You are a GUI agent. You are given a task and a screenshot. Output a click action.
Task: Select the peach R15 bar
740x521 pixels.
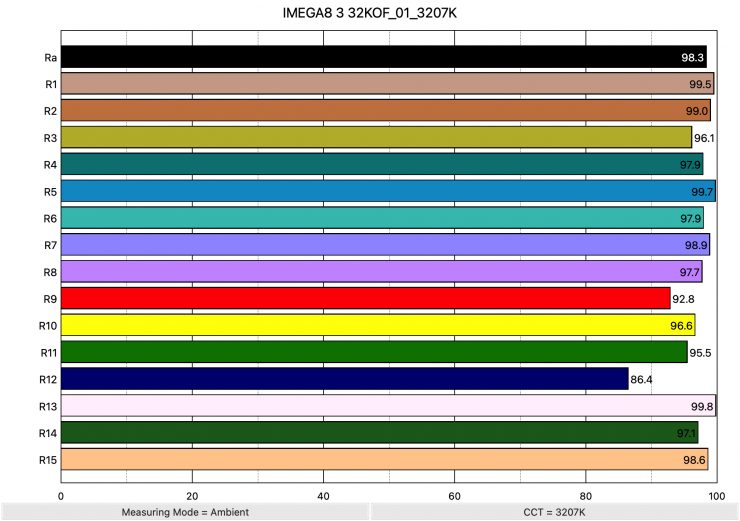384,460
